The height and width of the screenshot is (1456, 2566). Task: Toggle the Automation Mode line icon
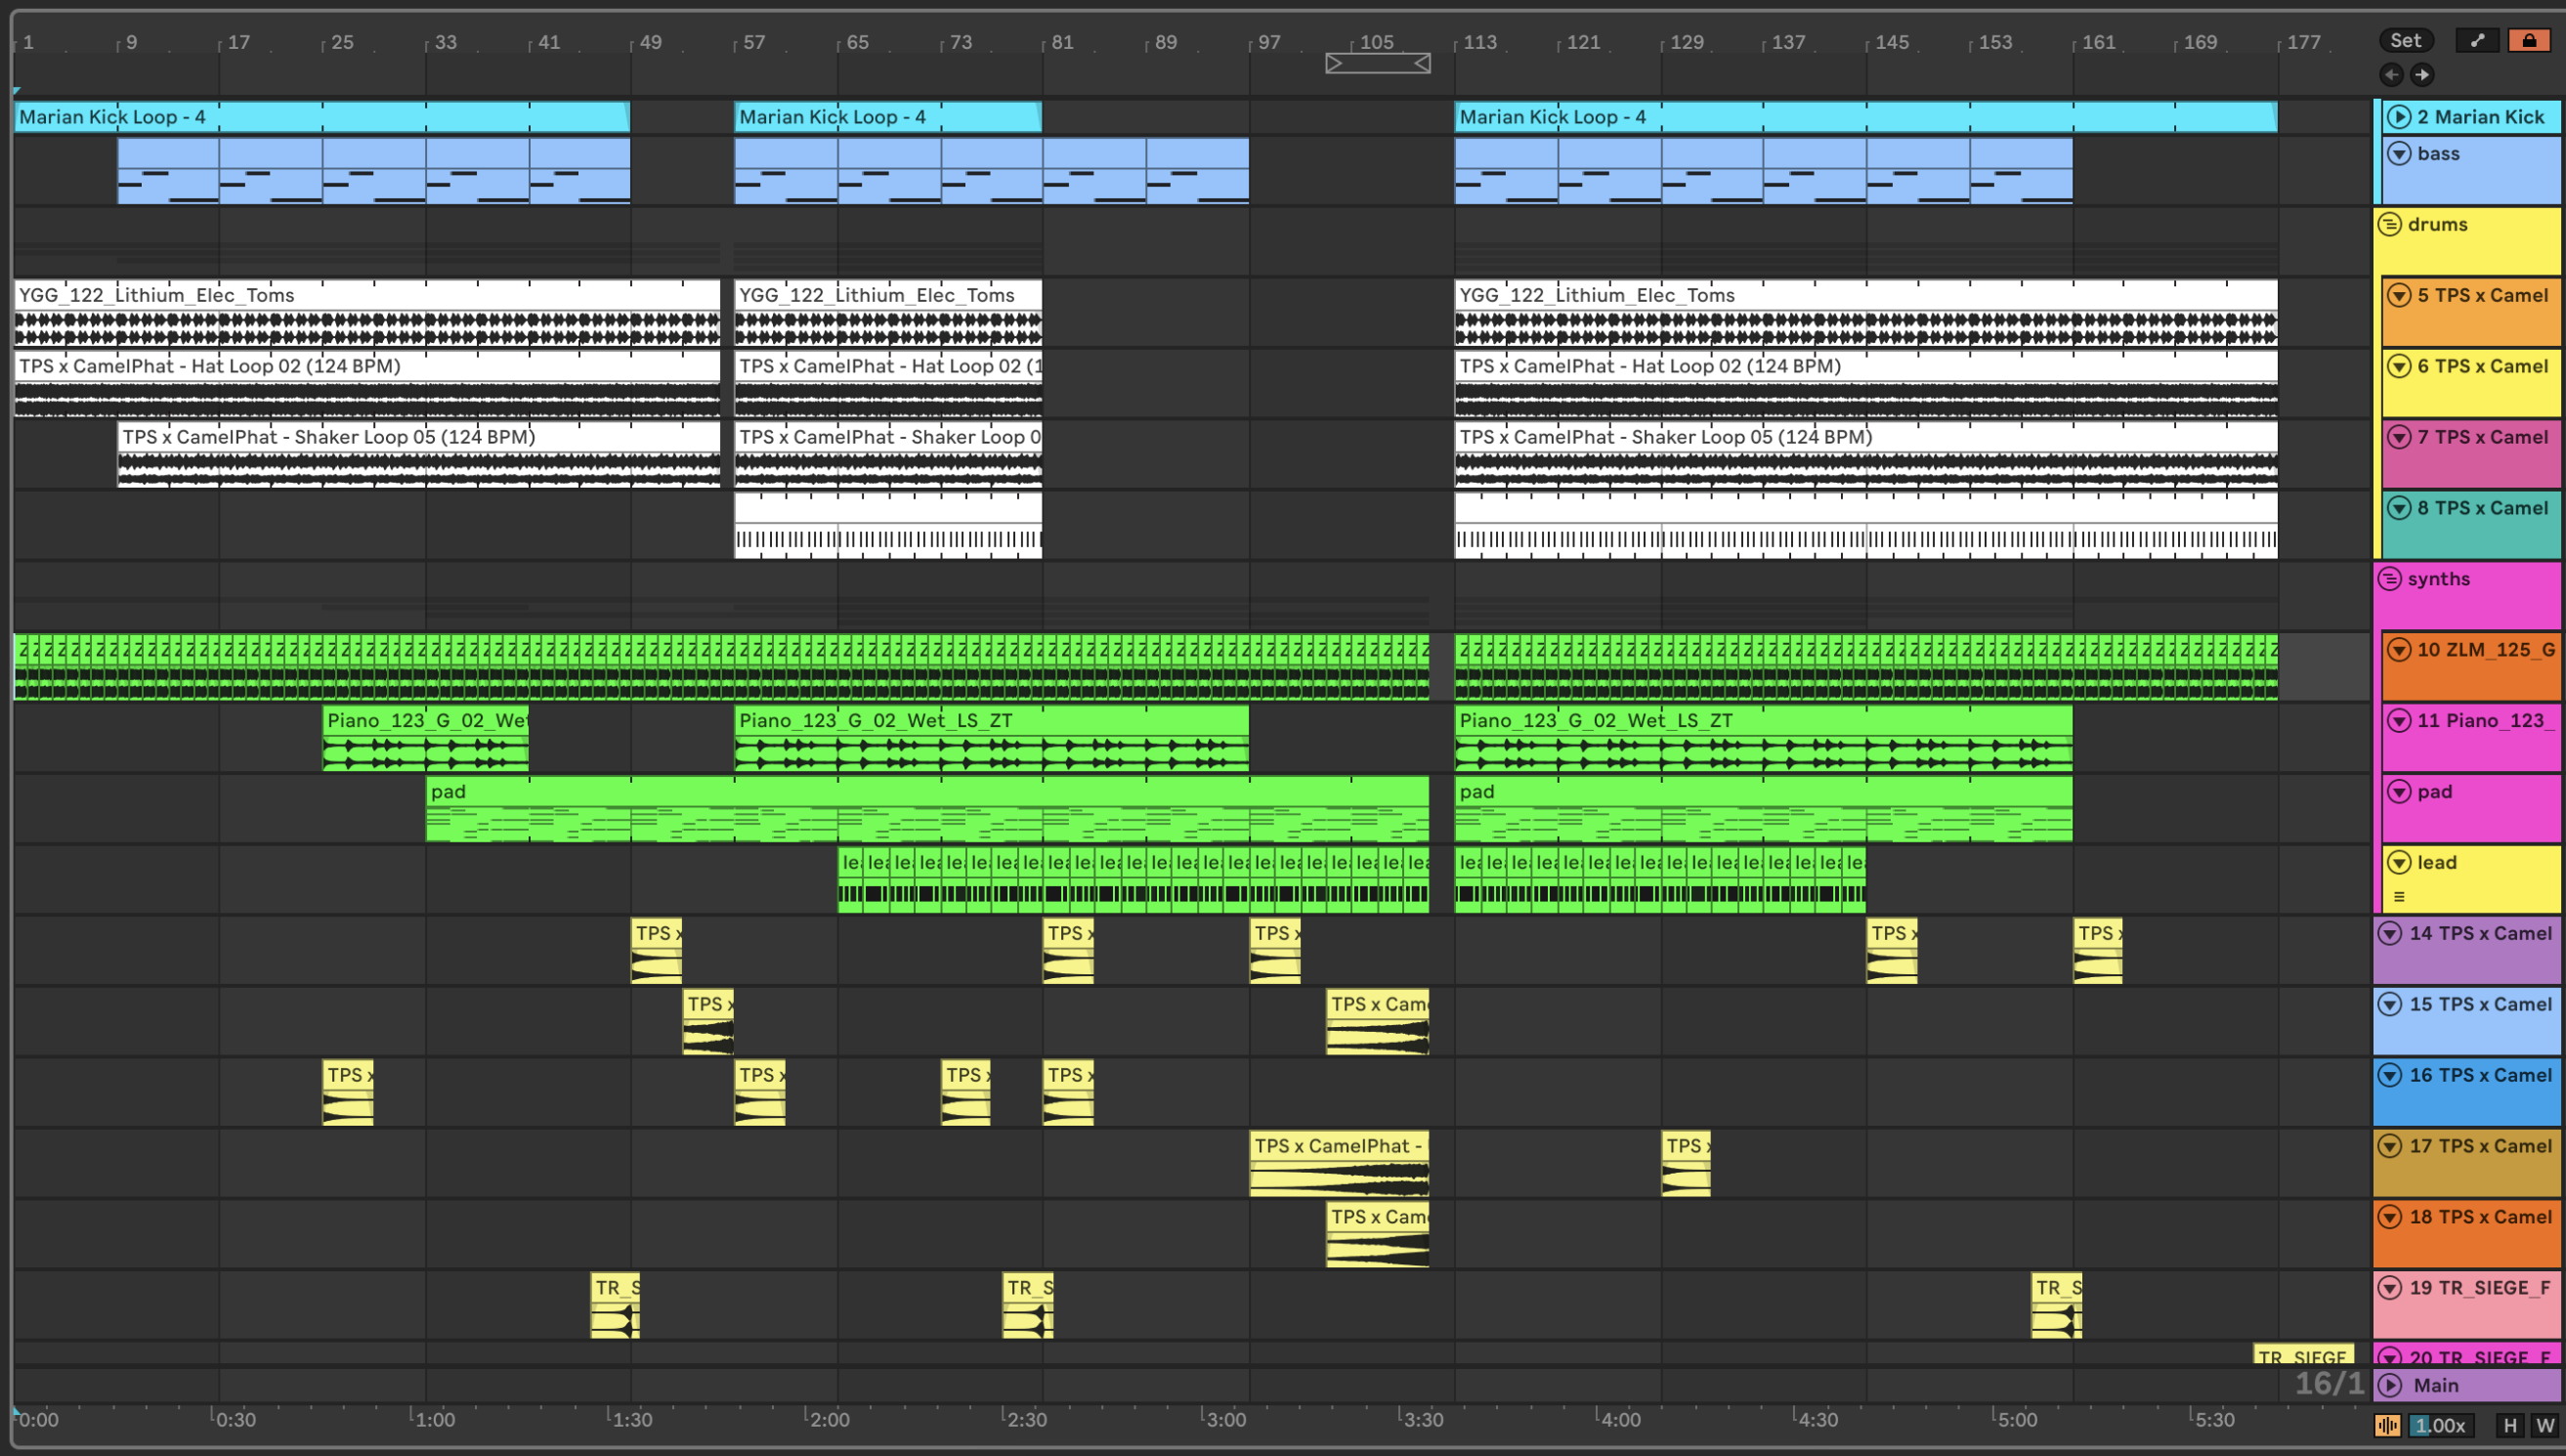click(x=2476, y=40)
